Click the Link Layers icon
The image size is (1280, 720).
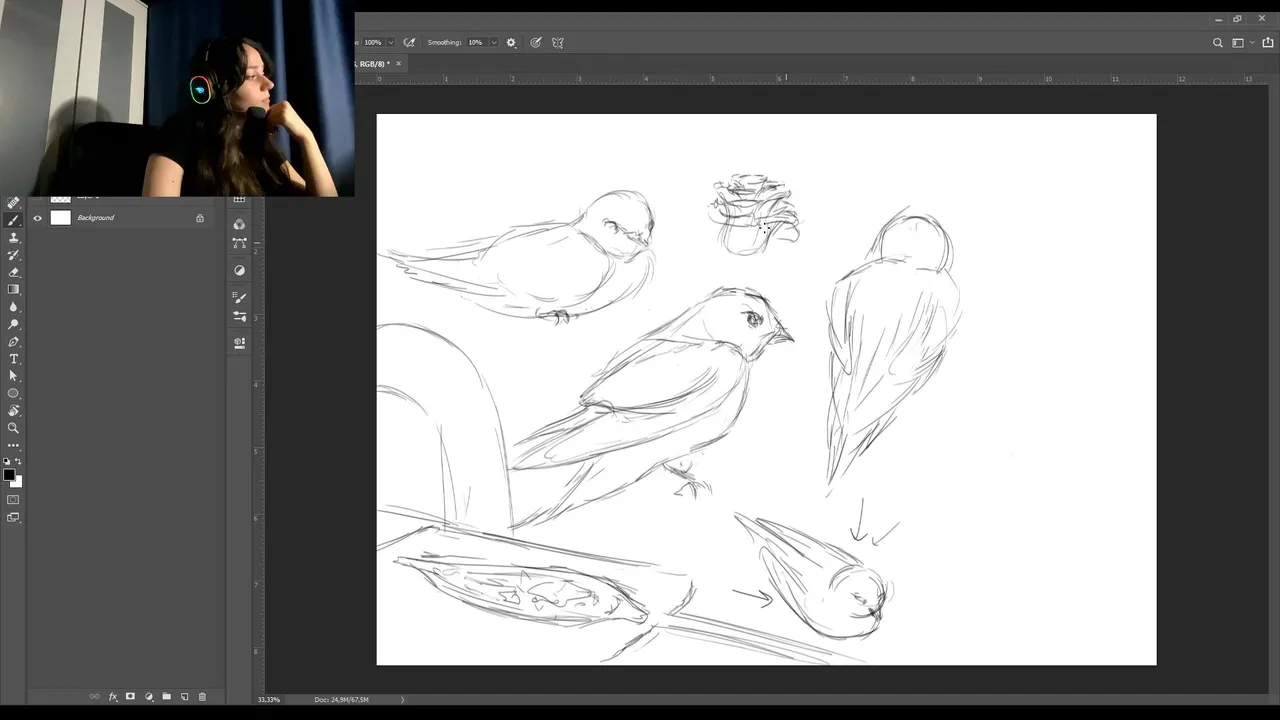coord(95,696)
